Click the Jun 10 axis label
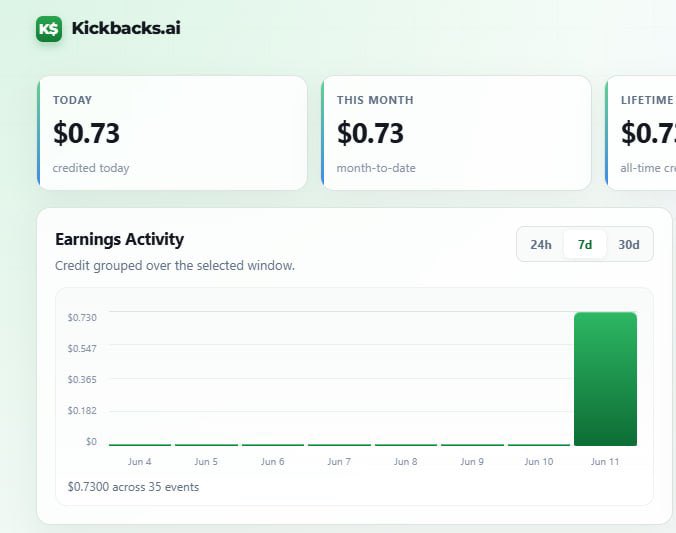676x533 pixels. (538, 461)
